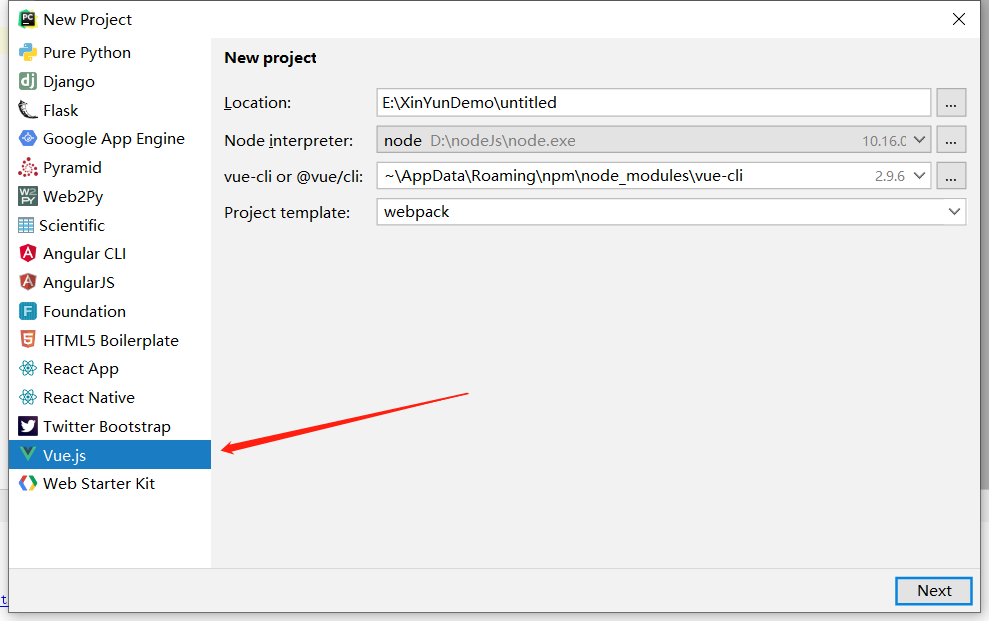
Task: Pick the Flask project icon
Action: [28, 111]
